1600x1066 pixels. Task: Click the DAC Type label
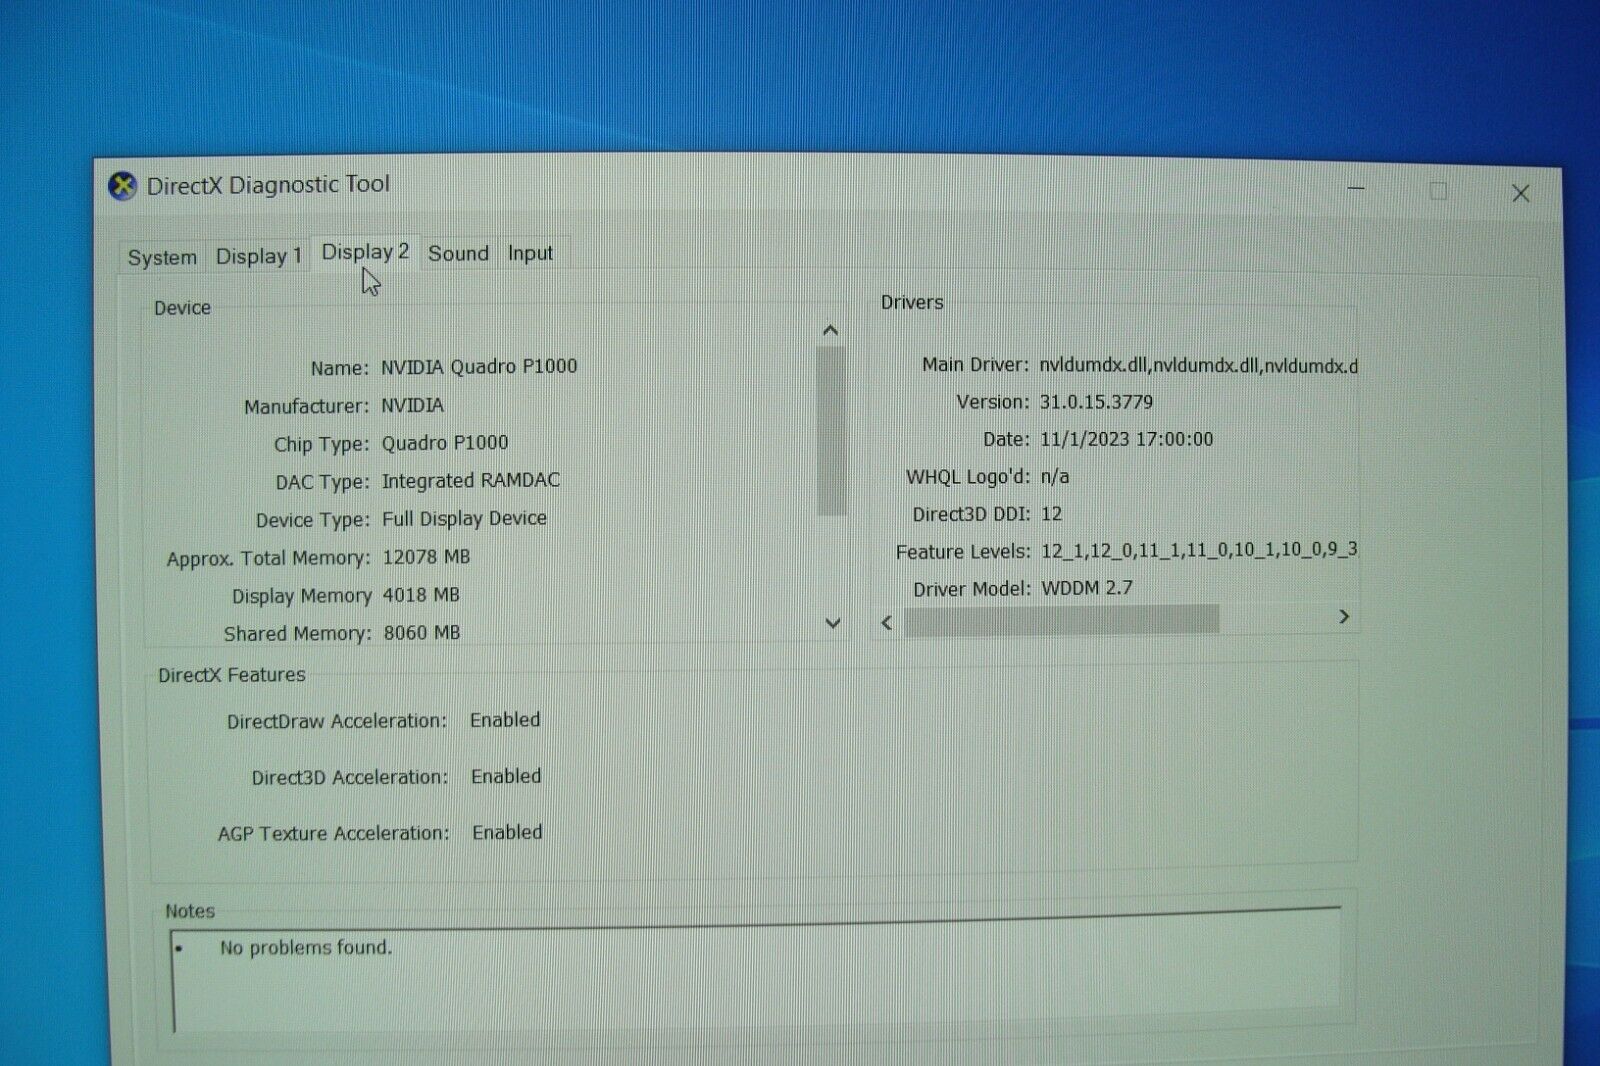click(322, 482)
